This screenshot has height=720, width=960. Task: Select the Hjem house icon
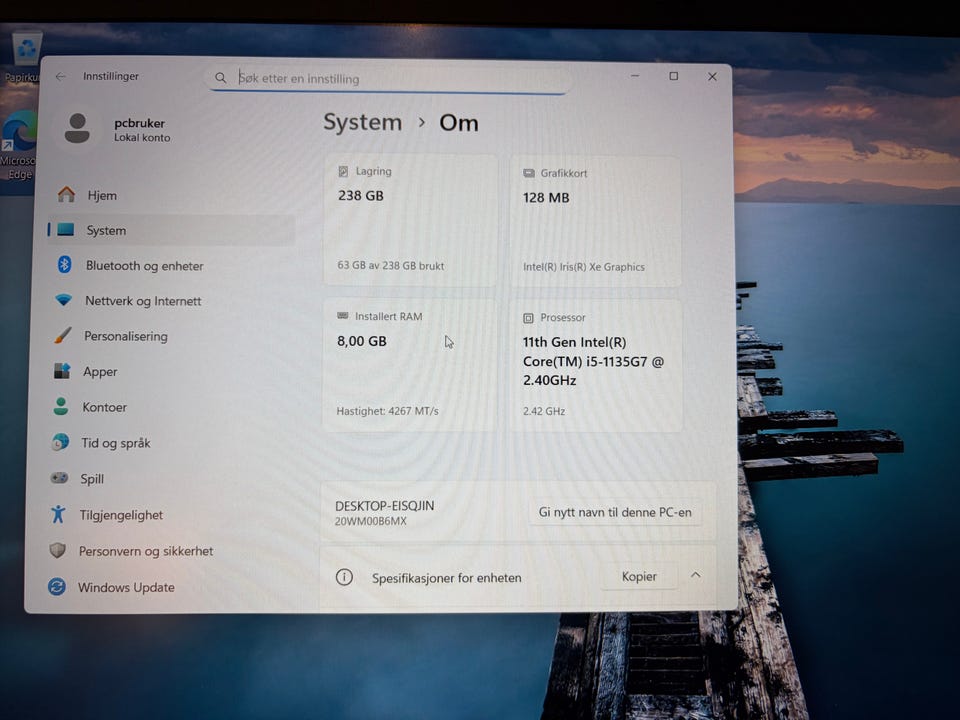point(66,195)
